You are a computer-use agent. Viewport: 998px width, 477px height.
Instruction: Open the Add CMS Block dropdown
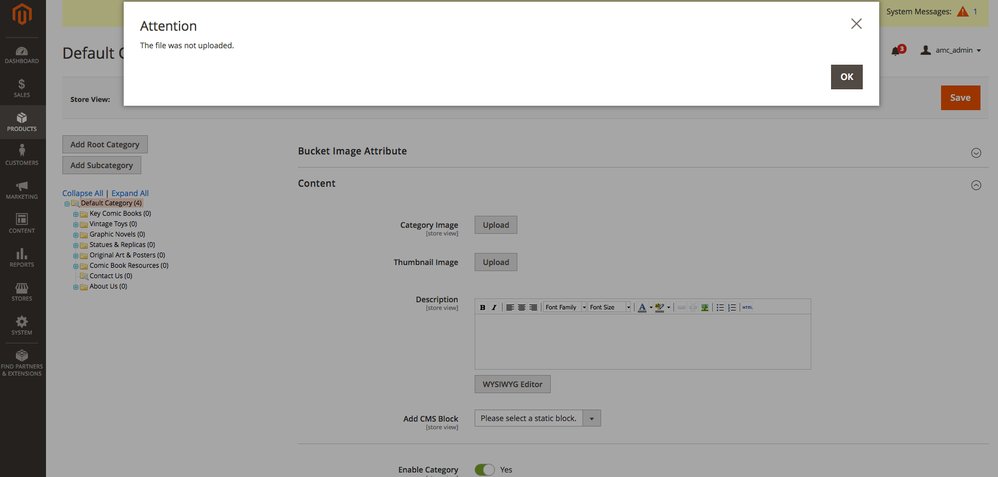click(537, 418)
